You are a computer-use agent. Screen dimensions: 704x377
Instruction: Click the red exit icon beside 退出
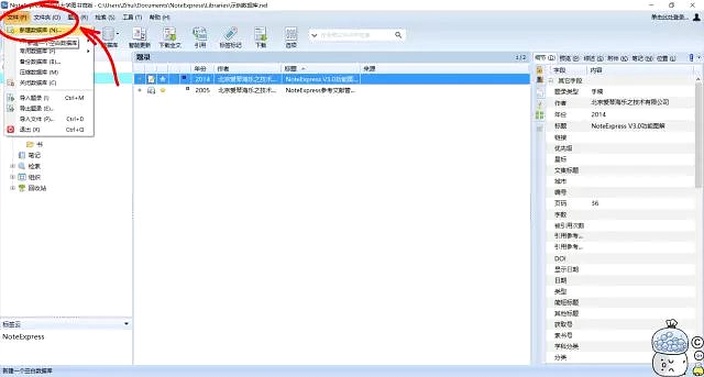pyautogui.click(x=11, y=129)
